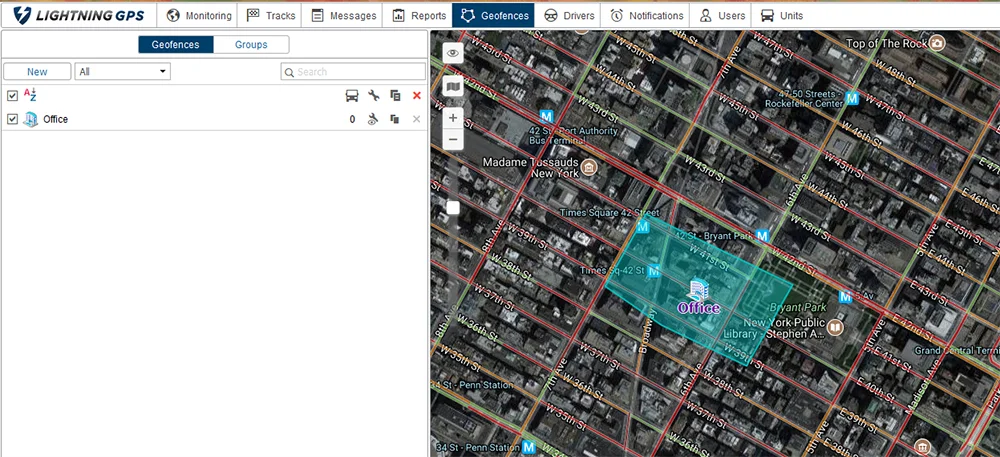Delete selected geofences with red X
The width and height of the screenshot is (1000, 457).
[x=417, y=96]
